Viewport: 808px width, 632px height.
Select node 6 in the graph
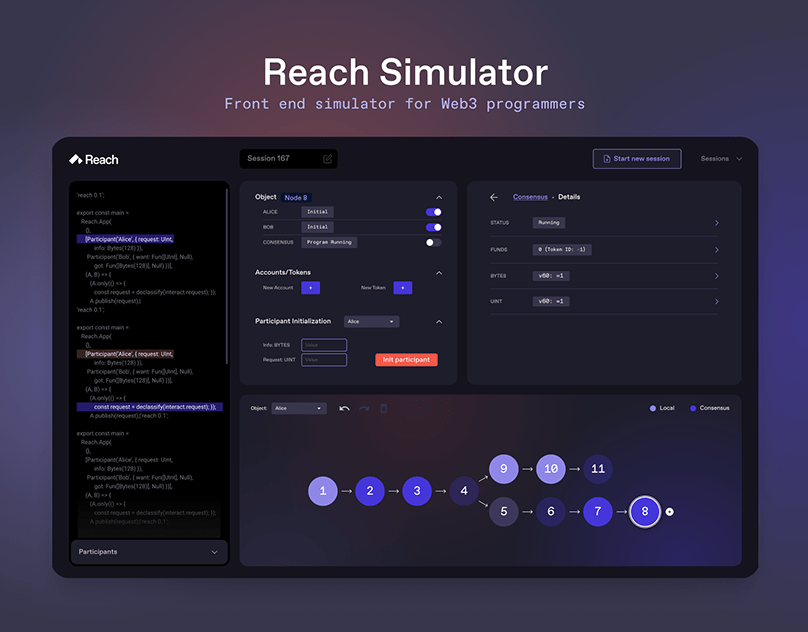click(551, 511)
